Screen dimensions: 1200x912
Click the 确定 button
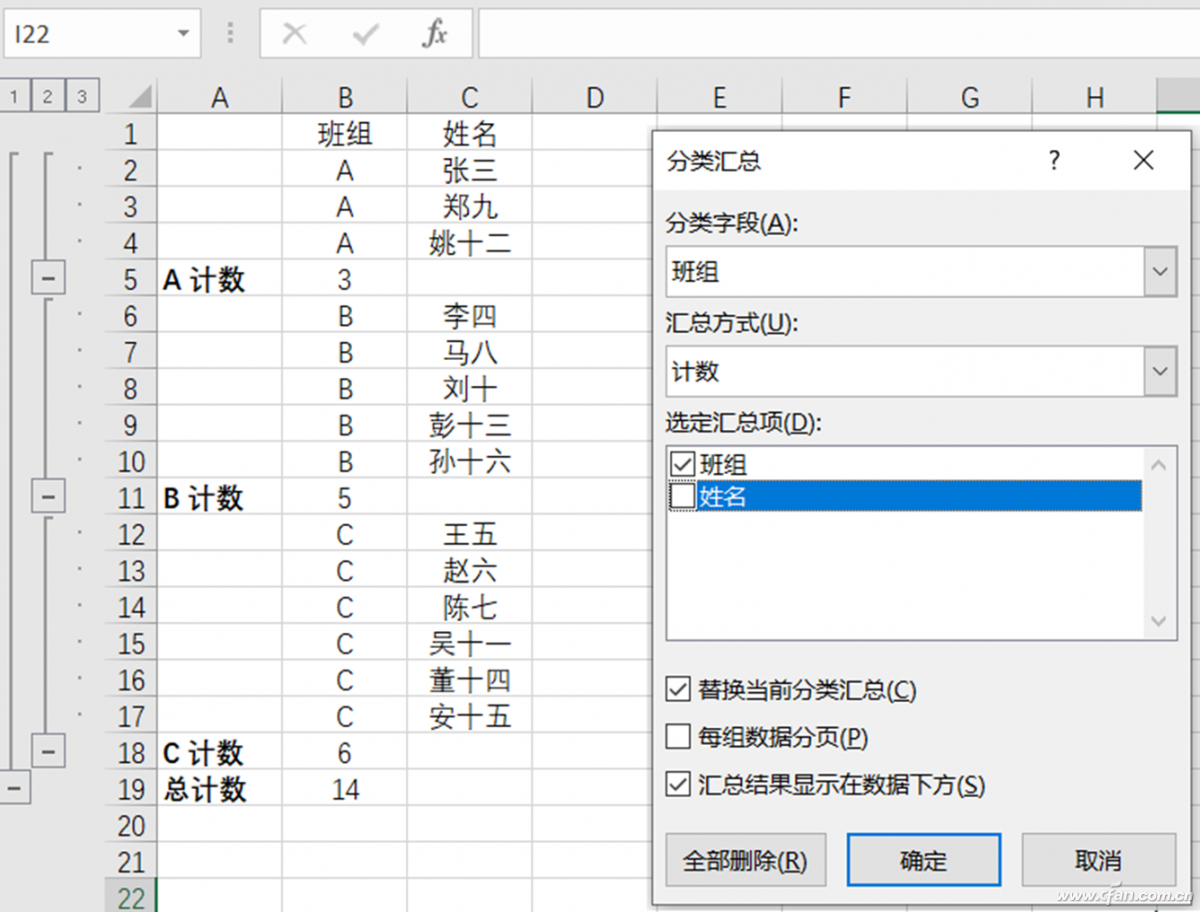tap(923, 860)
